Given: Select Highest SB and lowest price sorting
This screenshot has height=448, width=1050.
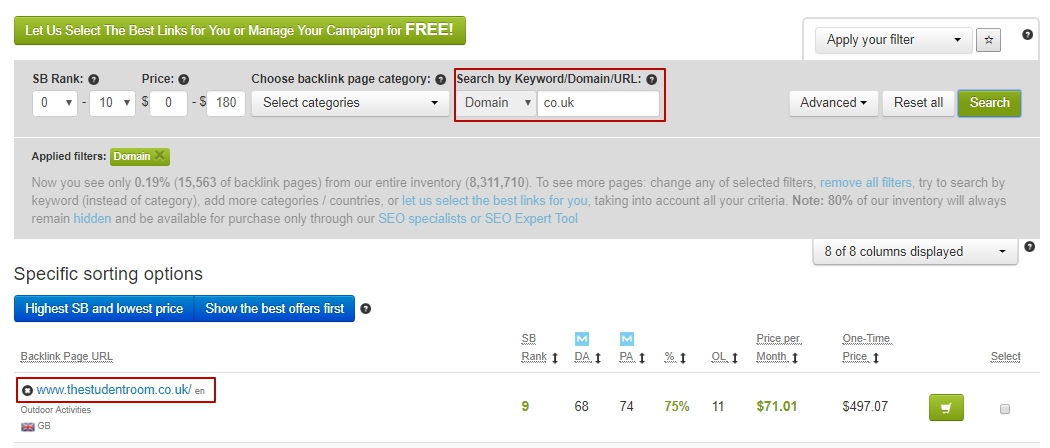Looking at the screenshot, I should [104, 309].
